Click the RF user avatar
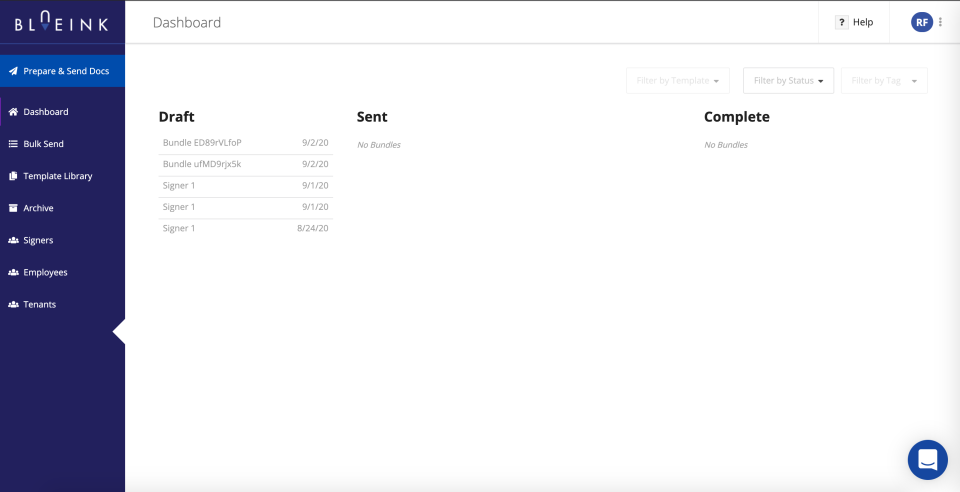The width and height of the screenshot is (960, 492). [921, 22]
